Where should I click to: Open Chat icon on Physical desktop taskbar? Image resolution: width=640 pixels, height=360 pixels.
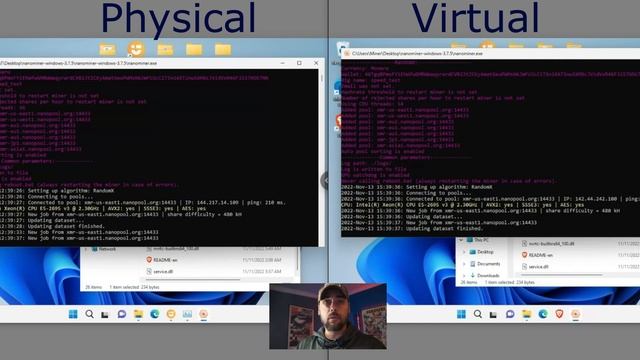(122, 314)
